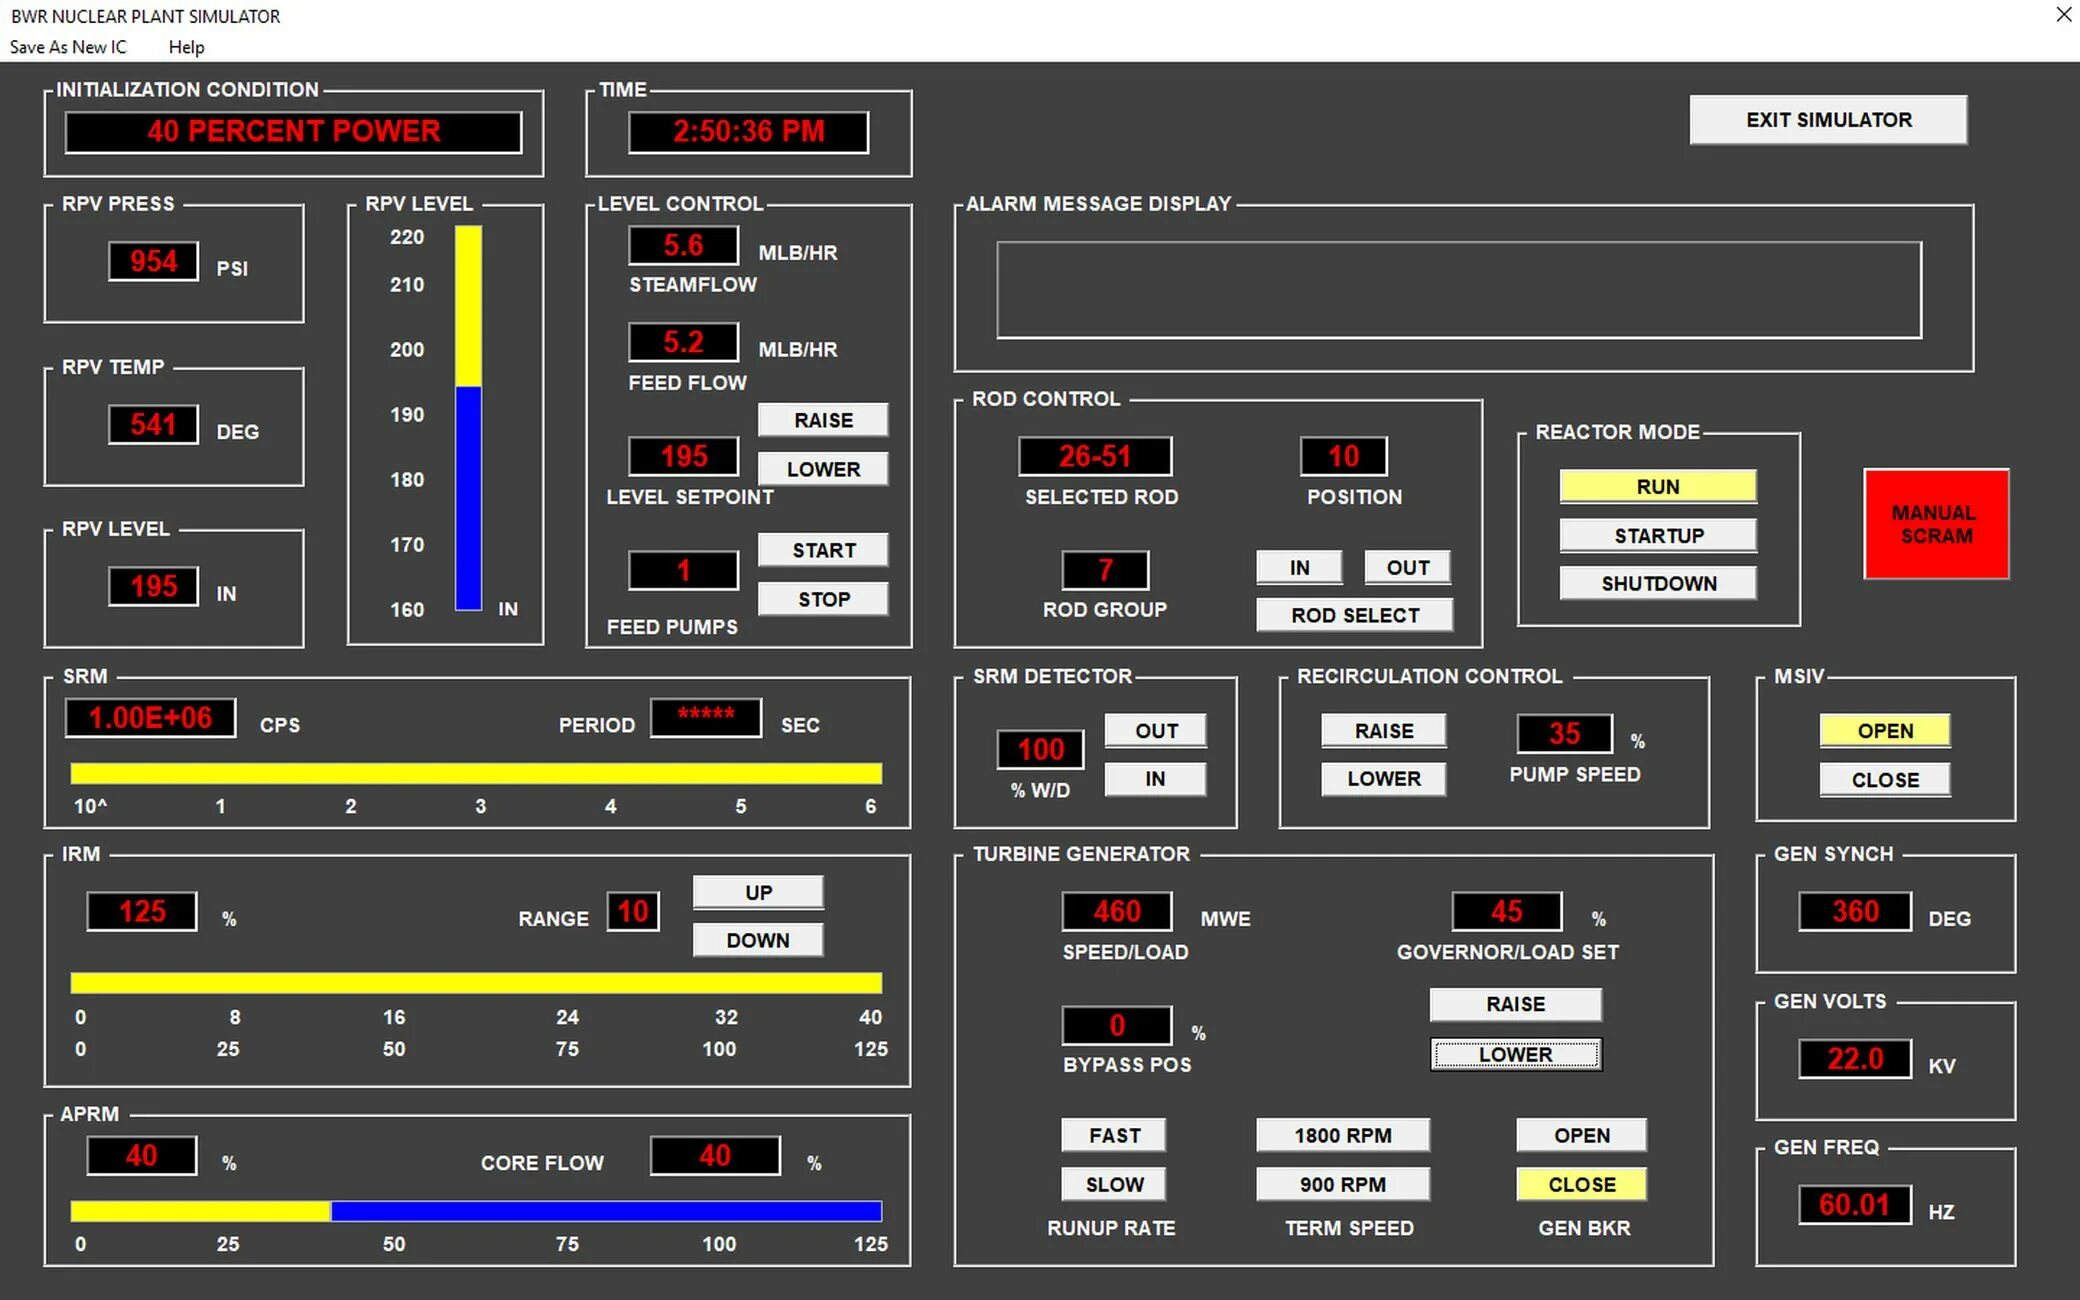The width and height of the screenshot is (2080, 1300).
Task: Open the Save As New IC menu
Action: (68, 47)
